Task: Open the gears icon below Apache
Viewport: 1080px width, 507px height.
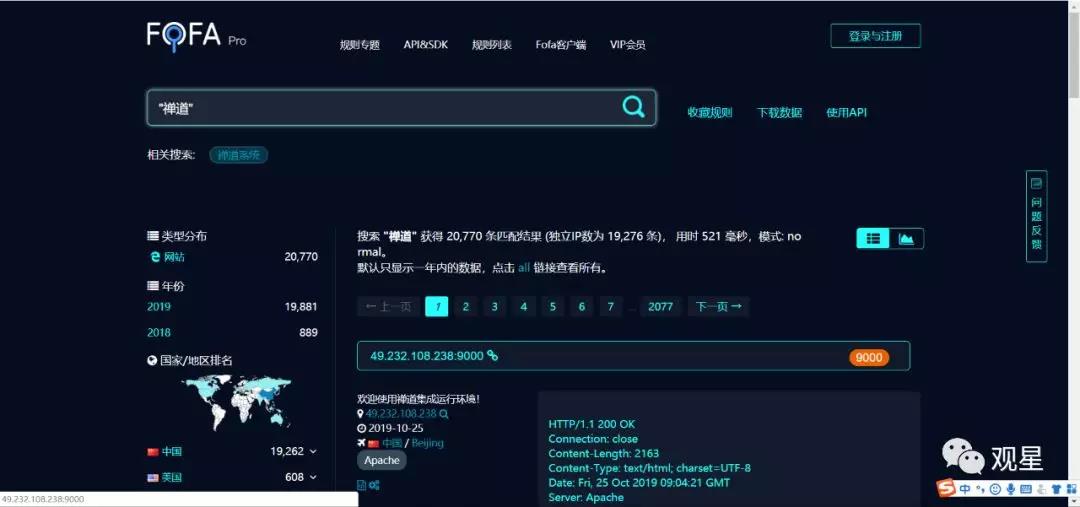Action: [x=374, y=485]
